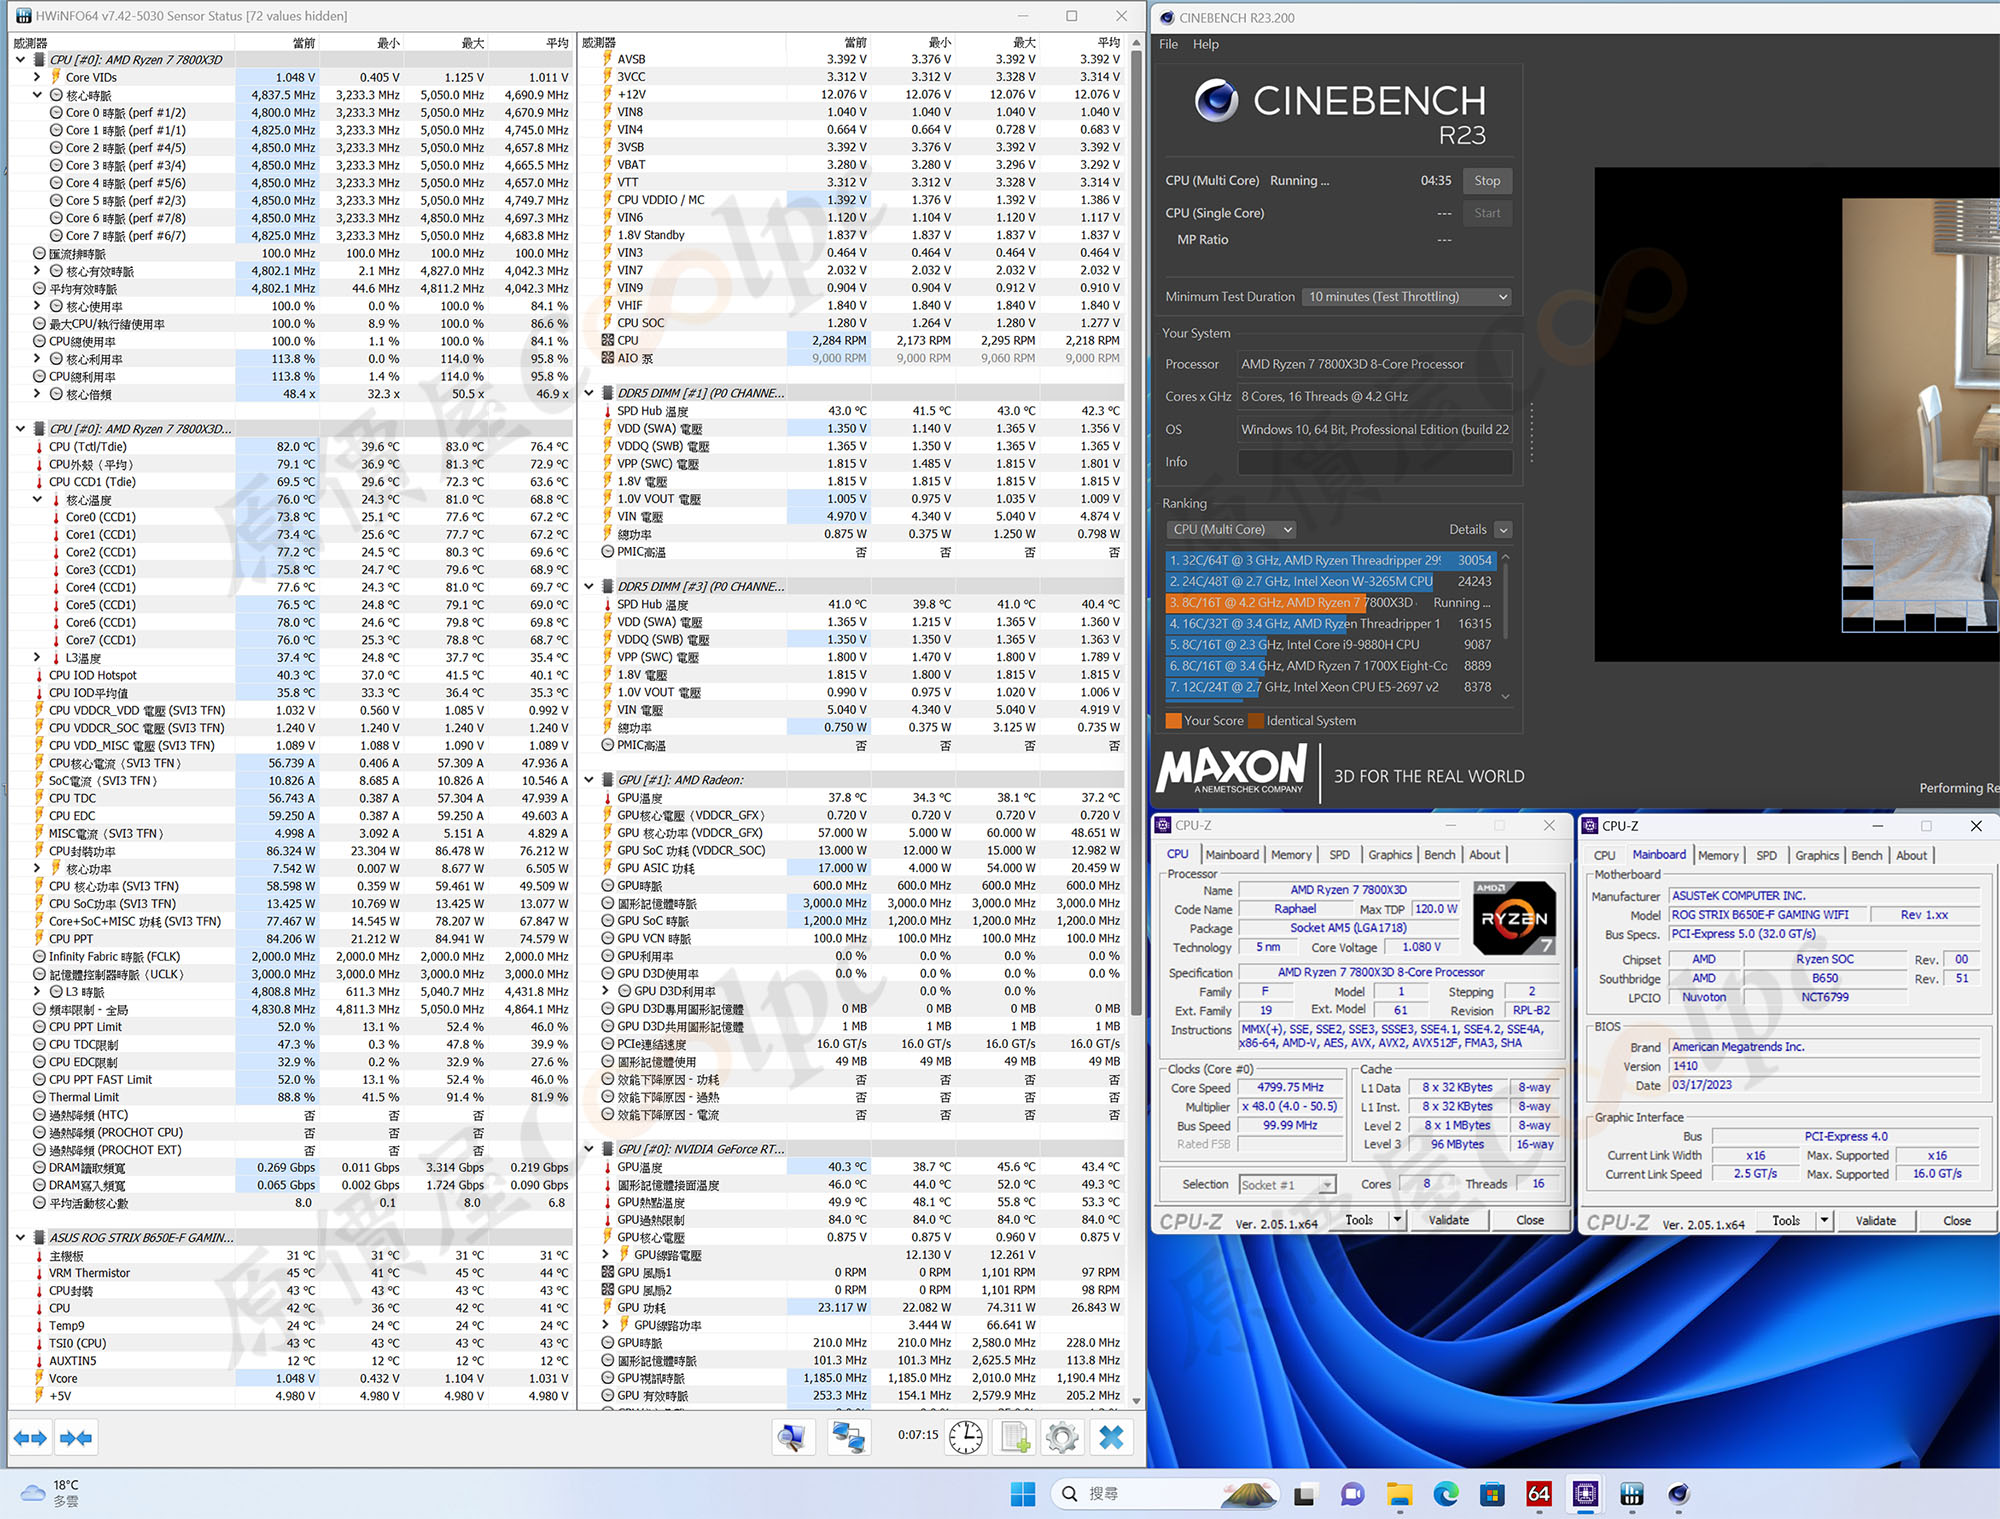Screen dimensions: 2000x1519
Task: Stop the Cinebench multi core test
Action: click(1487, 181)
